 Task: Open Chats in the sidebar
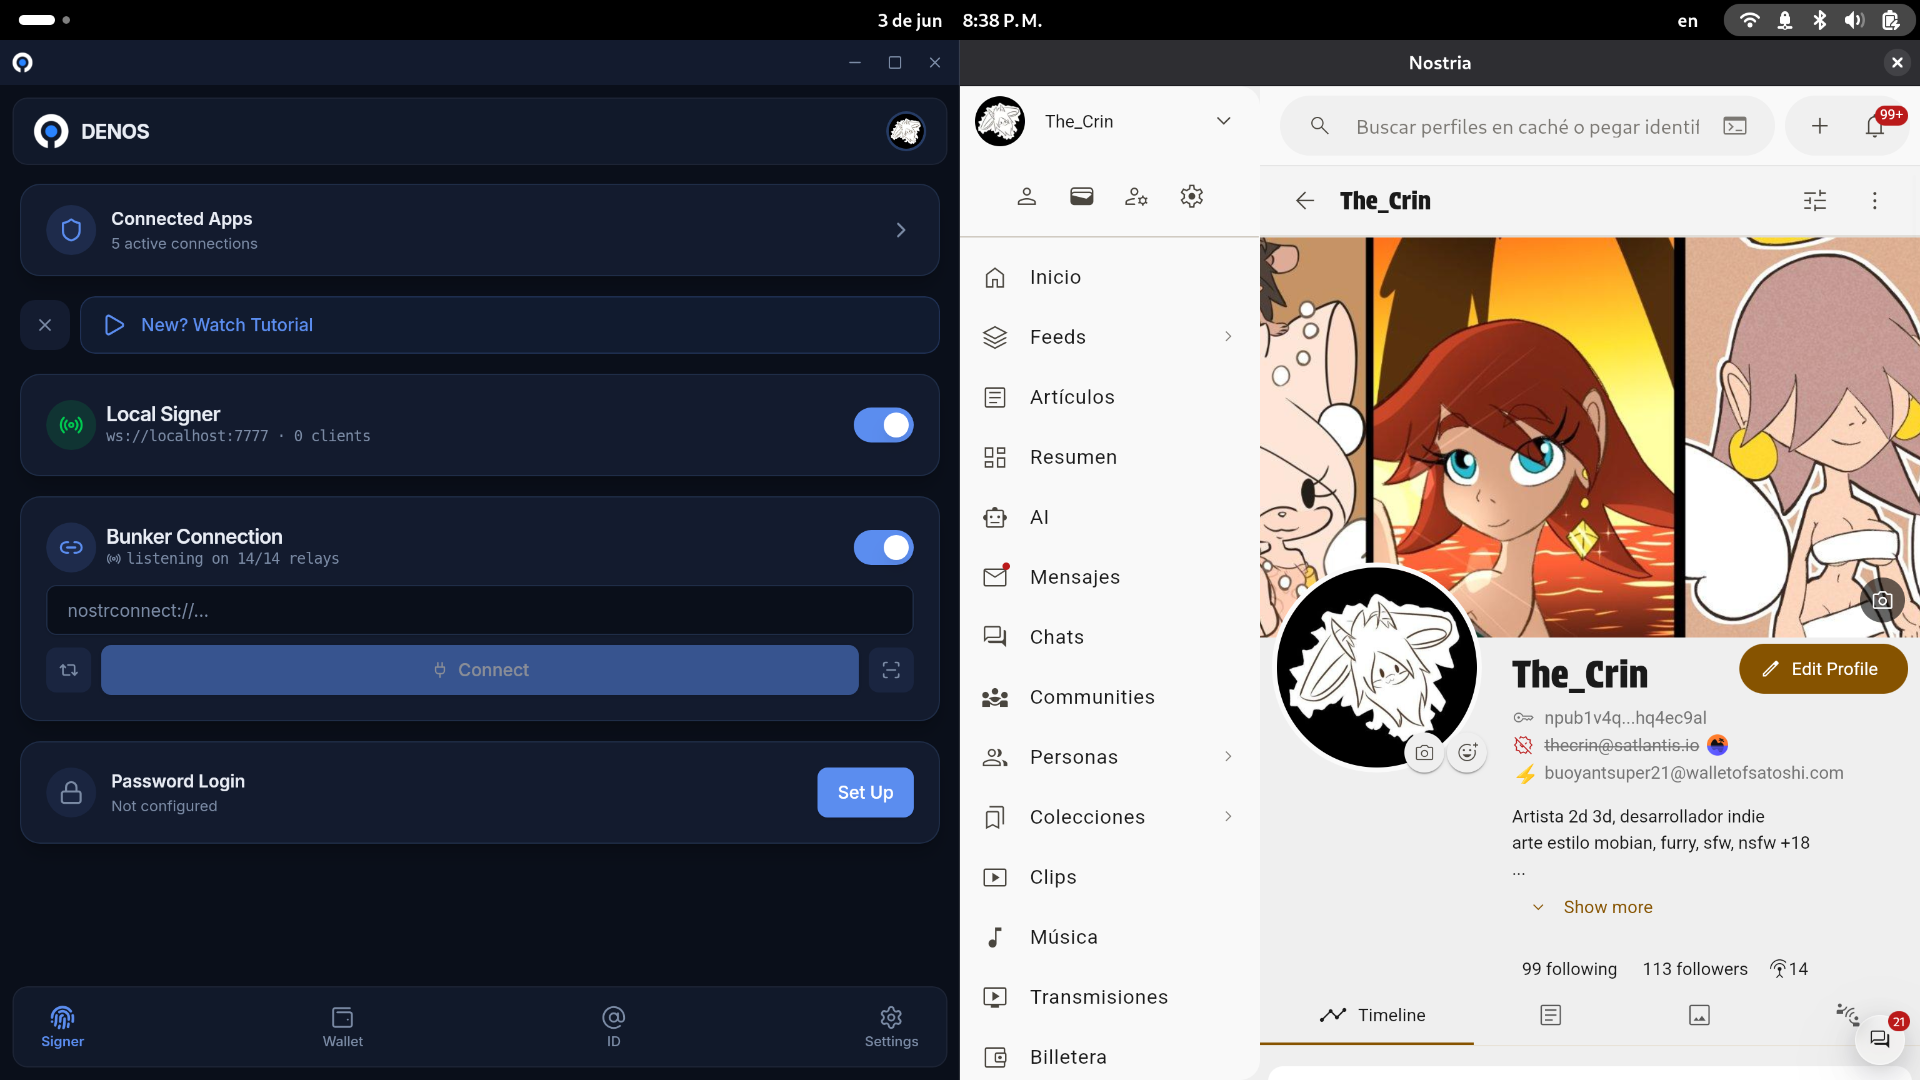click(x=1108, y=637)
